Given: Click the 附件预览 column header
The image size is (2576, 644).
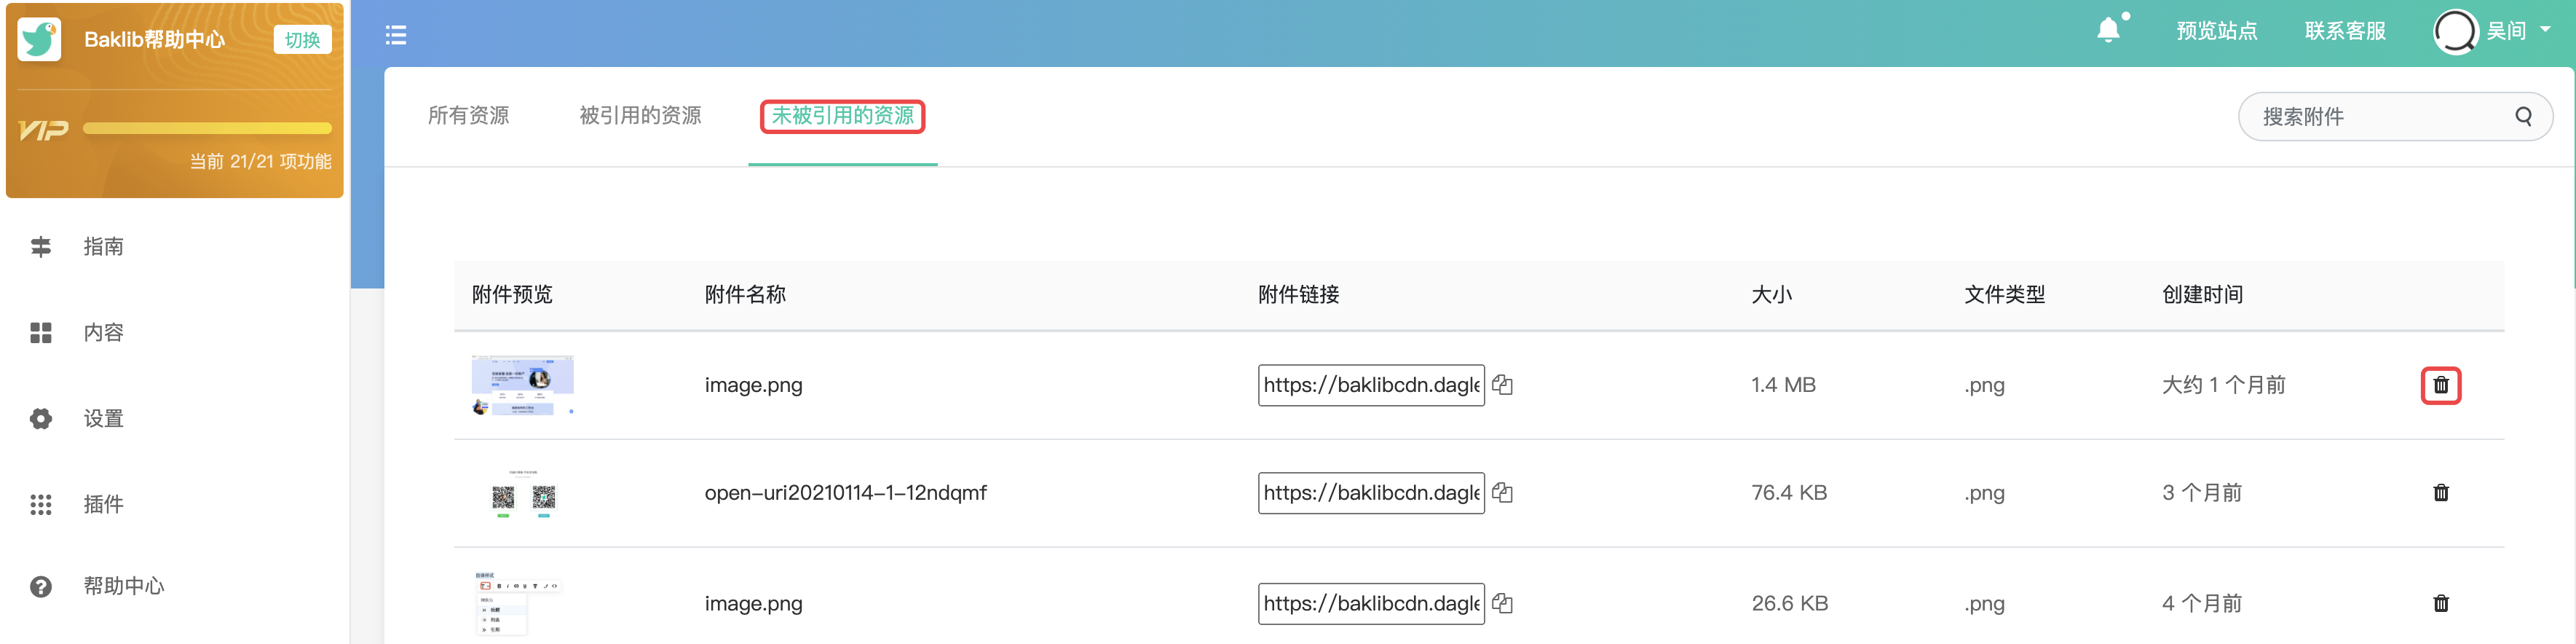Looking at the screenshot, I should pos(512,294).
